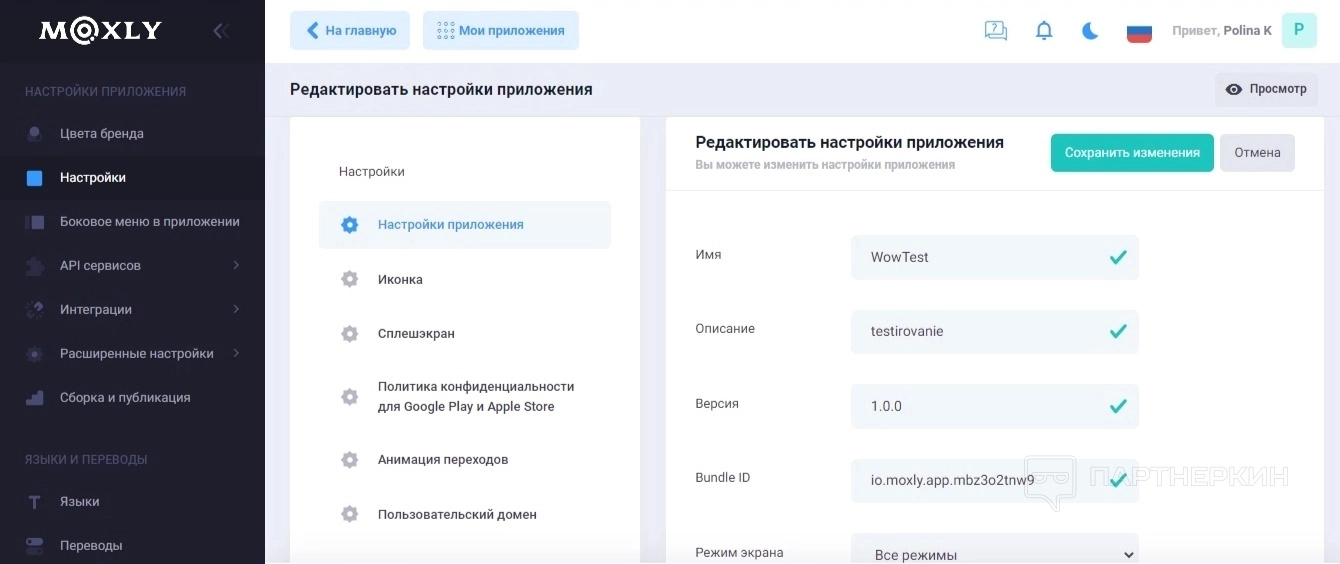The height and width of the screenshot is (564, 1340).
Task: Open Russian flag language selector
Action: (1139, 31)
